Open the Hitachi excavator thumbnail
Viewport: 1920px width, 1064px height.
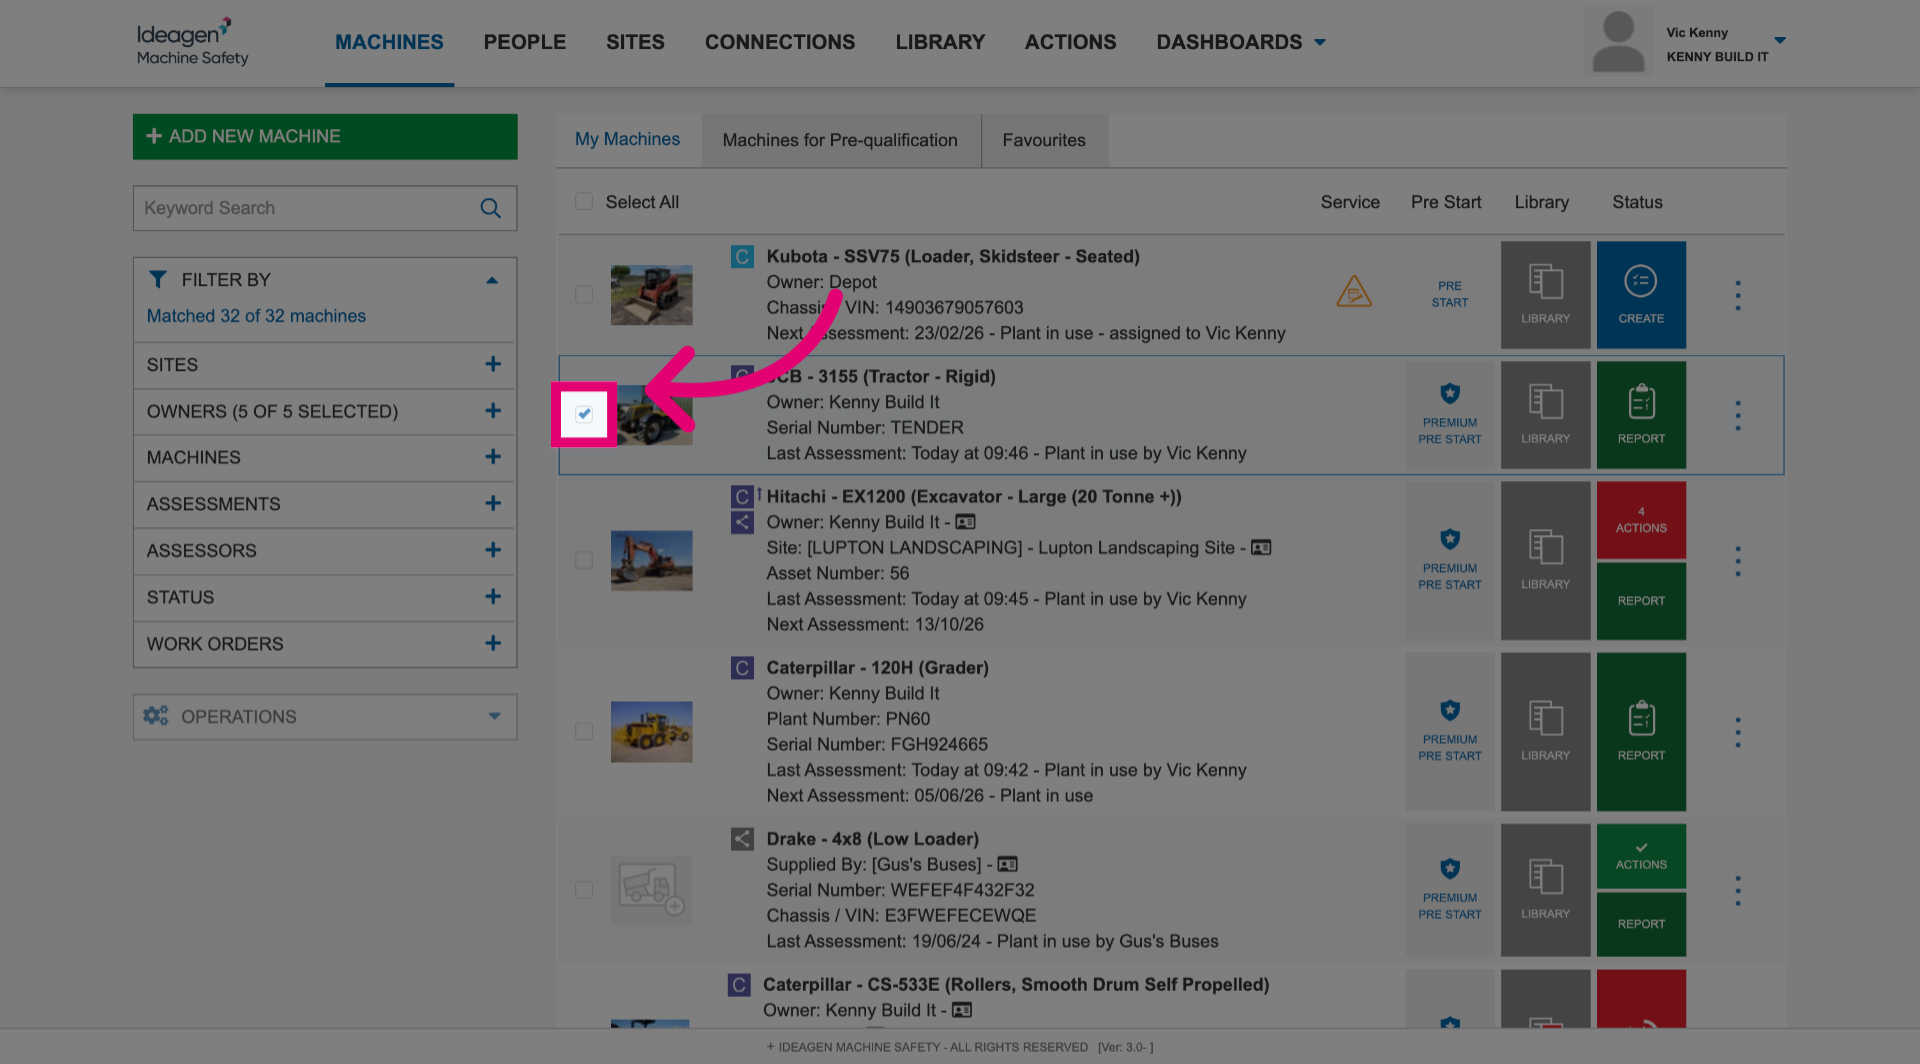point(652,561)
